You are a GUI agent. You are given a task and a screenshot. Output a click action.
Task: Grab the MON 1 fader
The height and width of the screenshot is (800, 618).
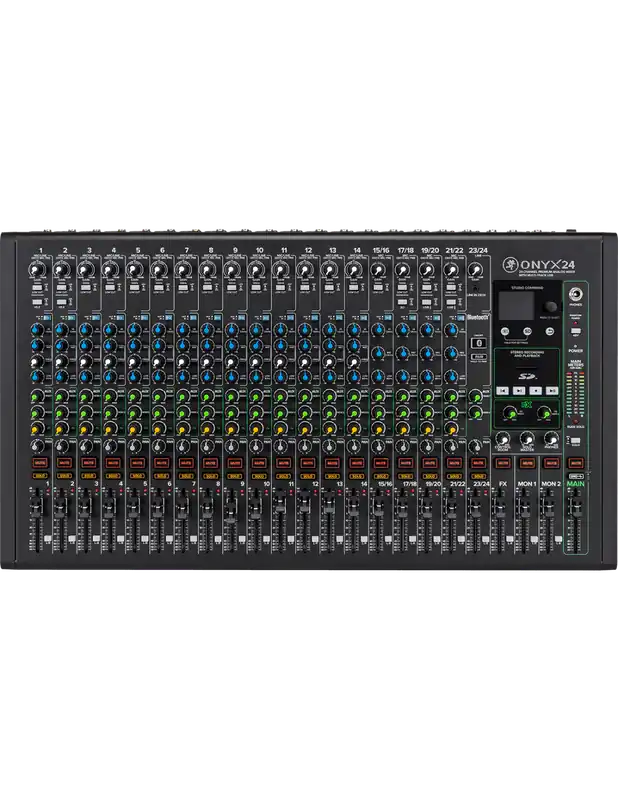pos(523,506)
